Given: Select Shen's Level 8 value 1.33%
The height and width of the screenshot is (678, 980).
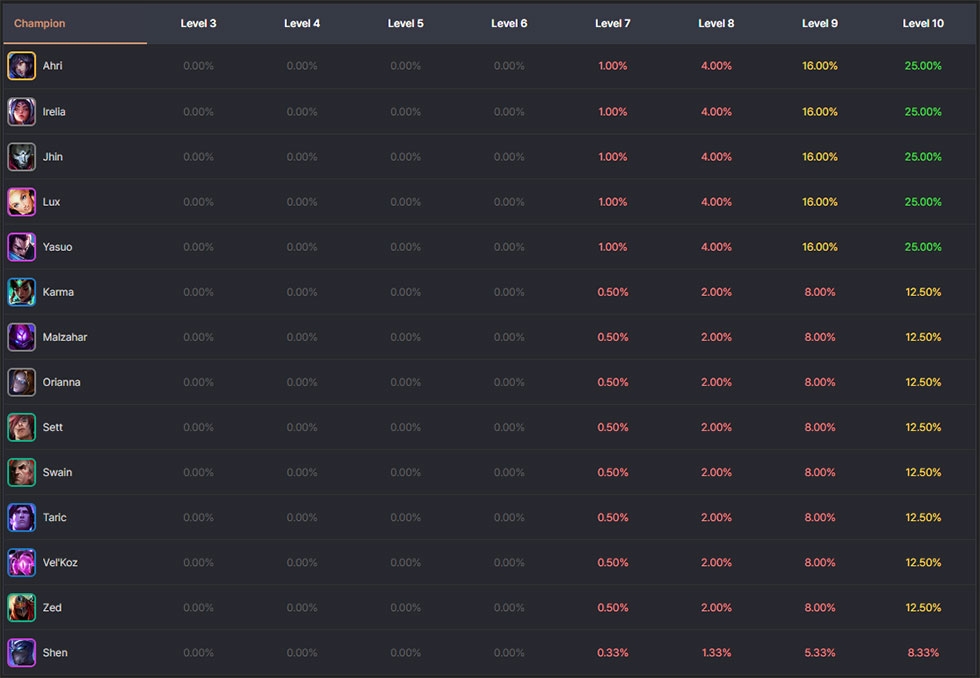Looking at the screenshot, I should tap(716, 652).
